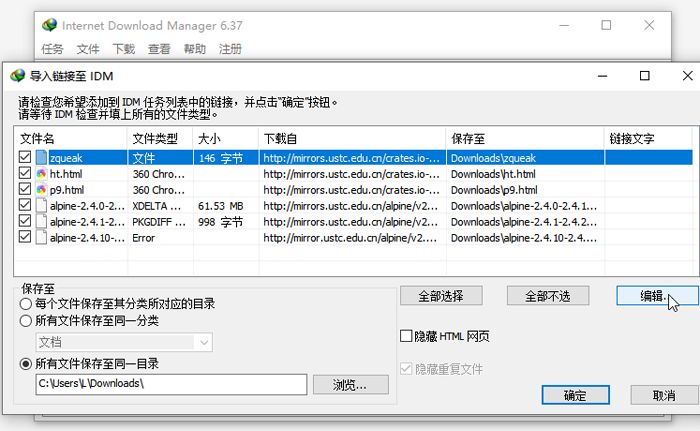Click the alpine-2.4.0 XDELTA file icon

42,205
